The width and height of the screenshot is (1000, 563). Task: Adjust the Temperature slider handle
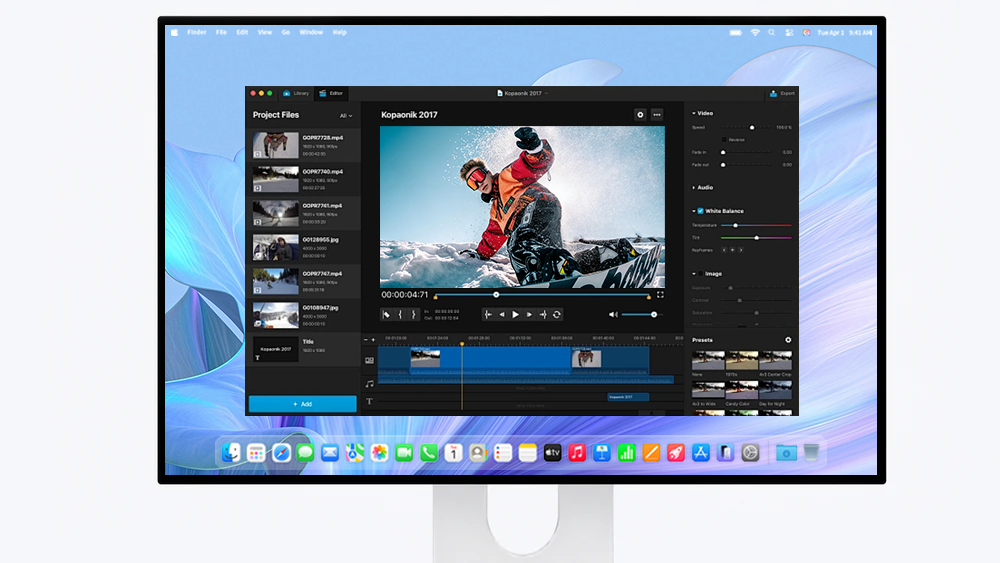pos(735,225)
